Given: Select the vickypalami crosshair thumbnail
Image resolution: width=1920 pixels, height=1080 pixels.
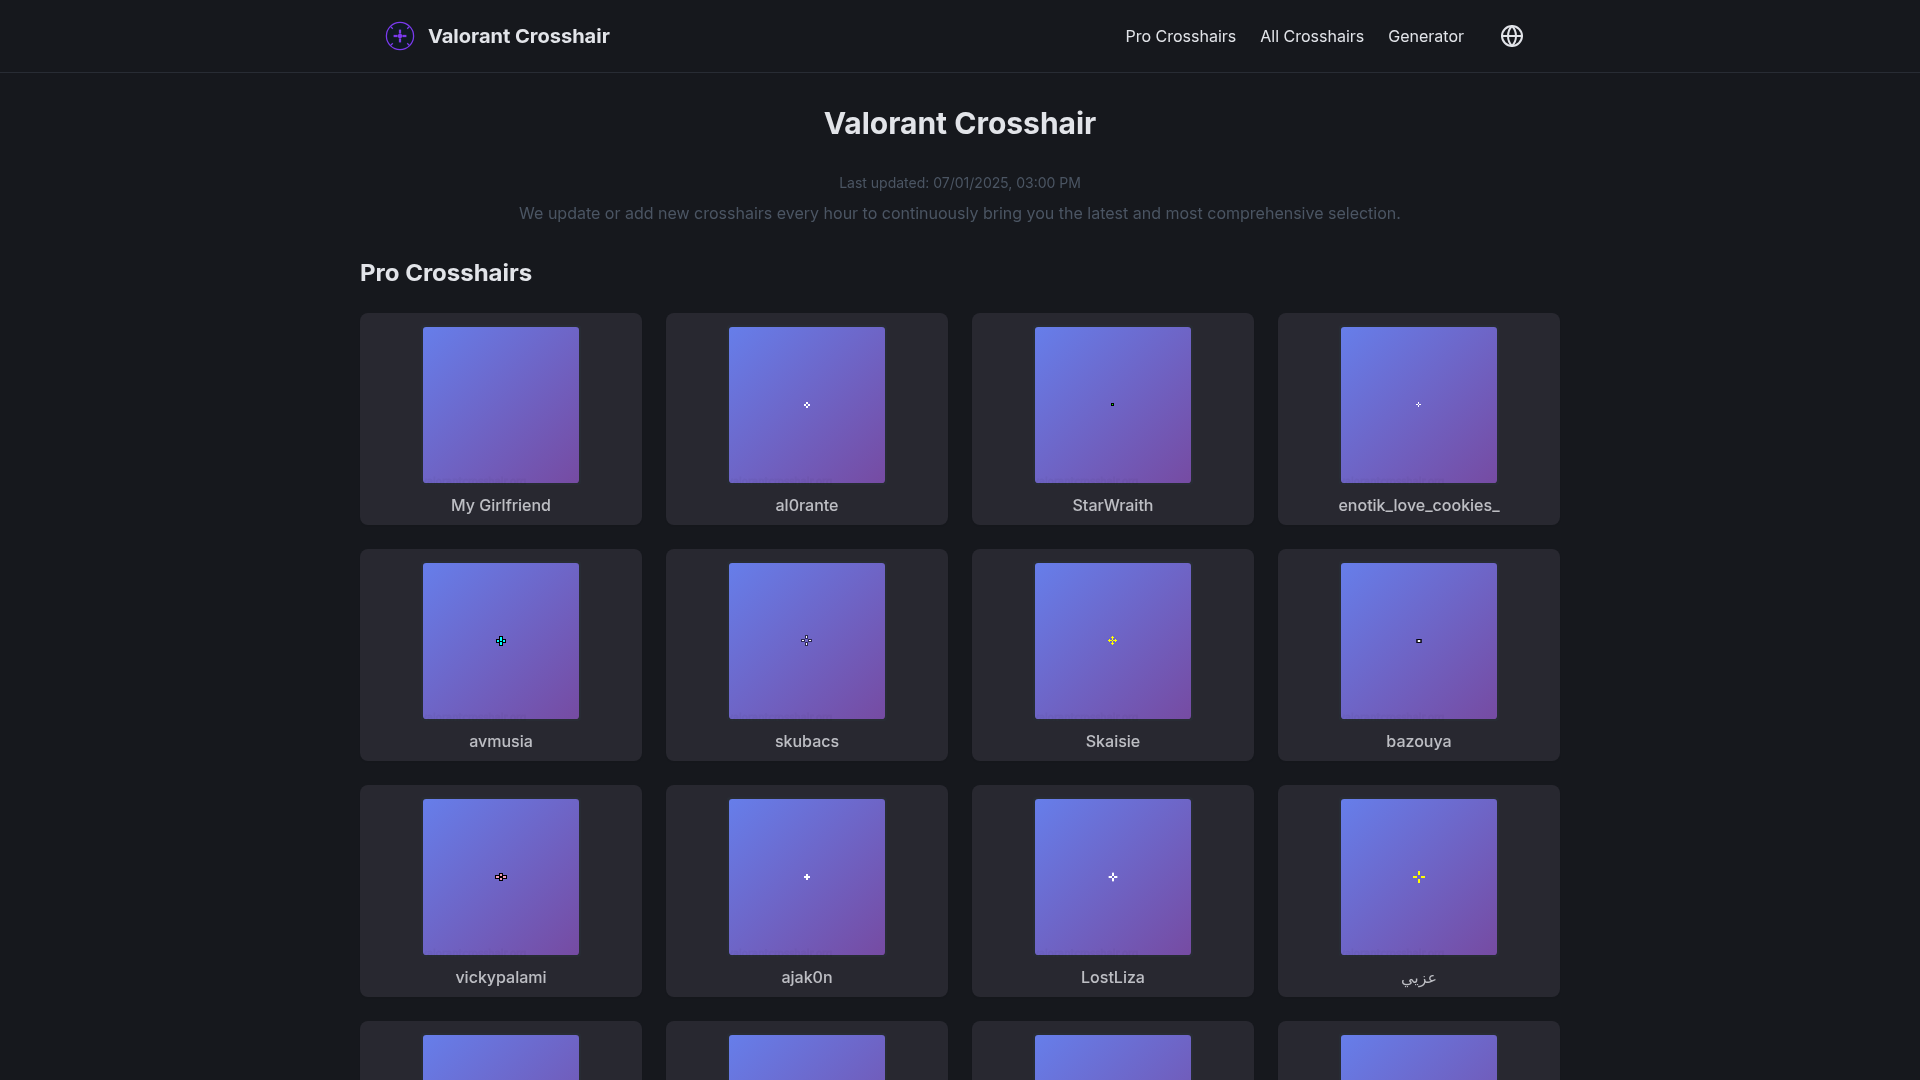Looking at the screenshot, I should (x=501, y=877).
